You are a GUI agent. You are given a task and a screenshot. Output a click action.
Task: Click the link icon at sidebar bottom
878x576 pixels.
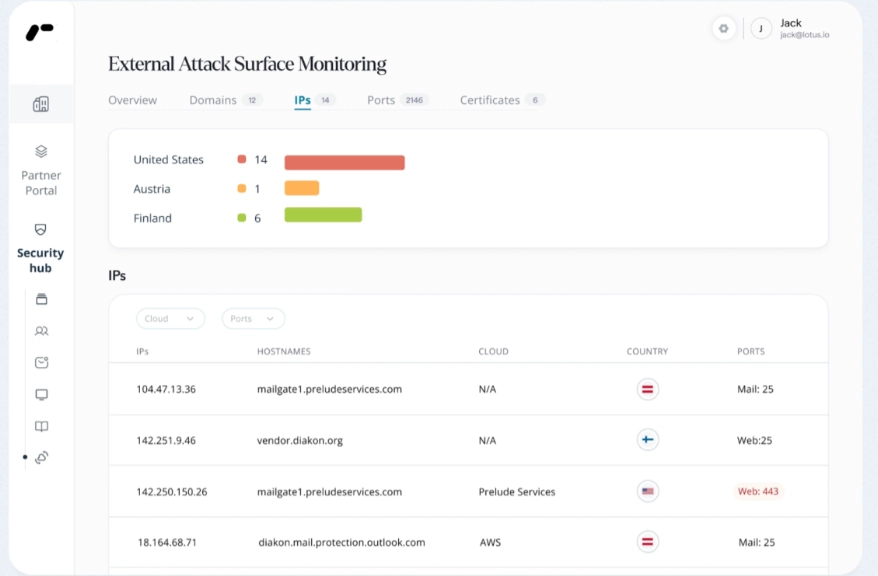point(42,457)
